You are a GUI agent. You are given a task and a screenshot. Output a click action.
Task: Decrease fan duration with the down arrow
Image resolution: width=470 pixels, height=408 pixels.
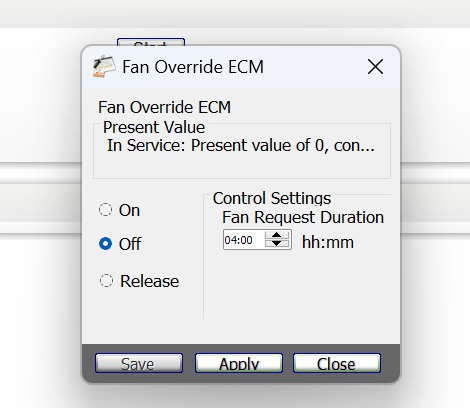point(277,244)
